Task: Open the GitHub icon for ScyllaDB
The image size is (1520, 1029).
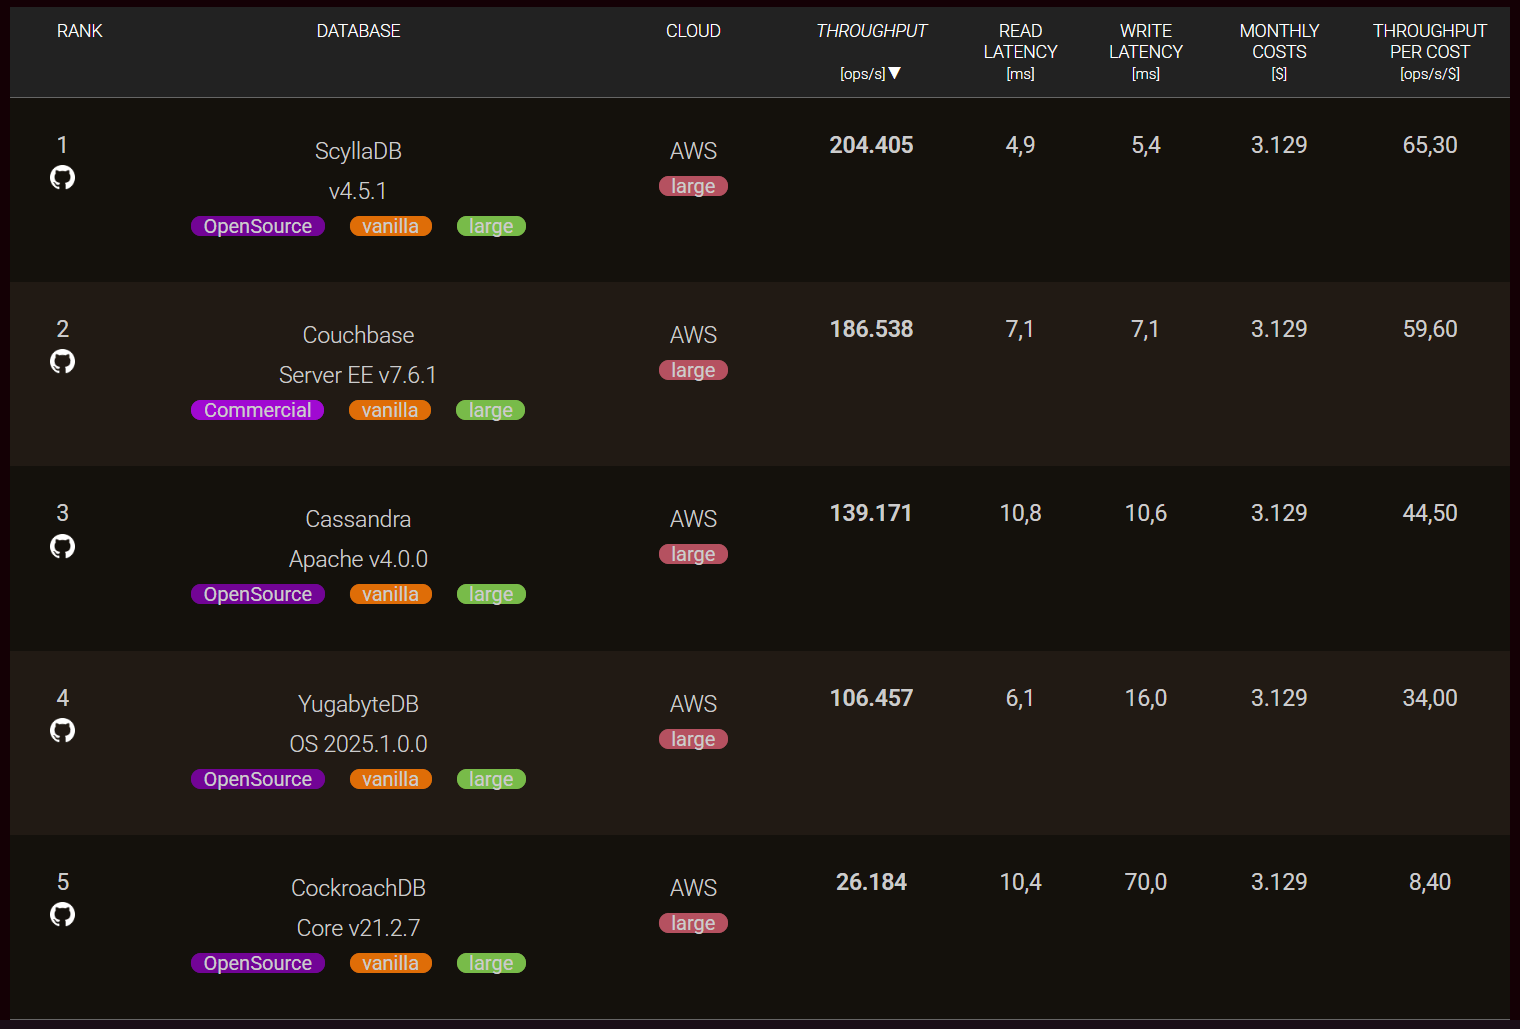Action: point(62,177)
